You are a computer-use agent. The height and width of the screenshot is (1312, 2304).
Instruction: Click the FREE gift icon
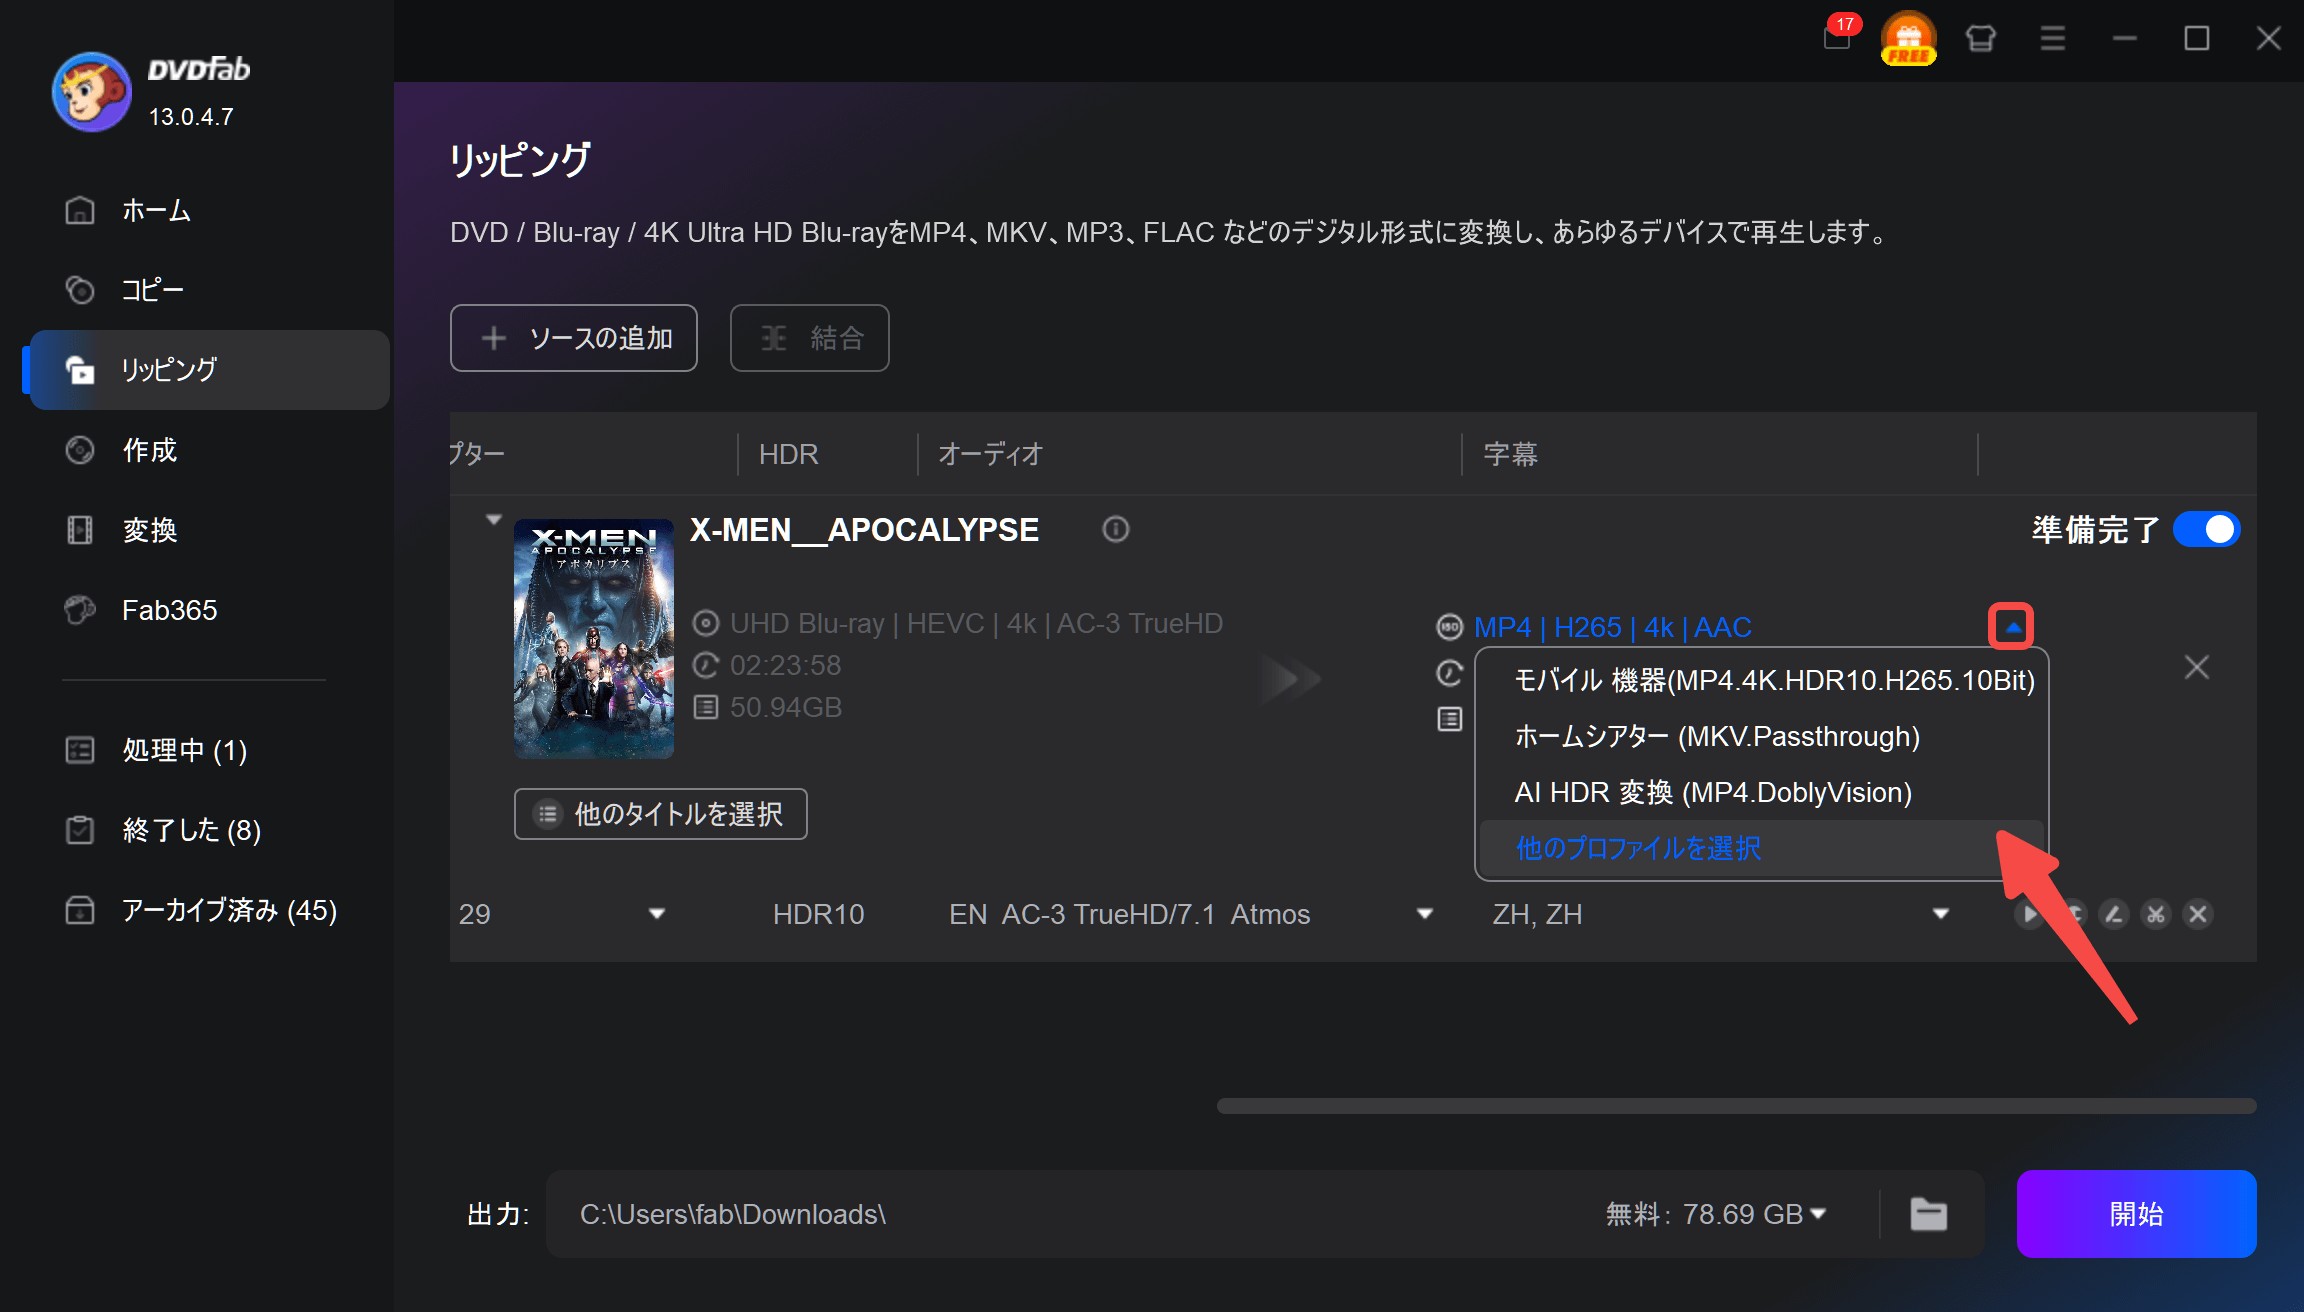click(1909, 38)
